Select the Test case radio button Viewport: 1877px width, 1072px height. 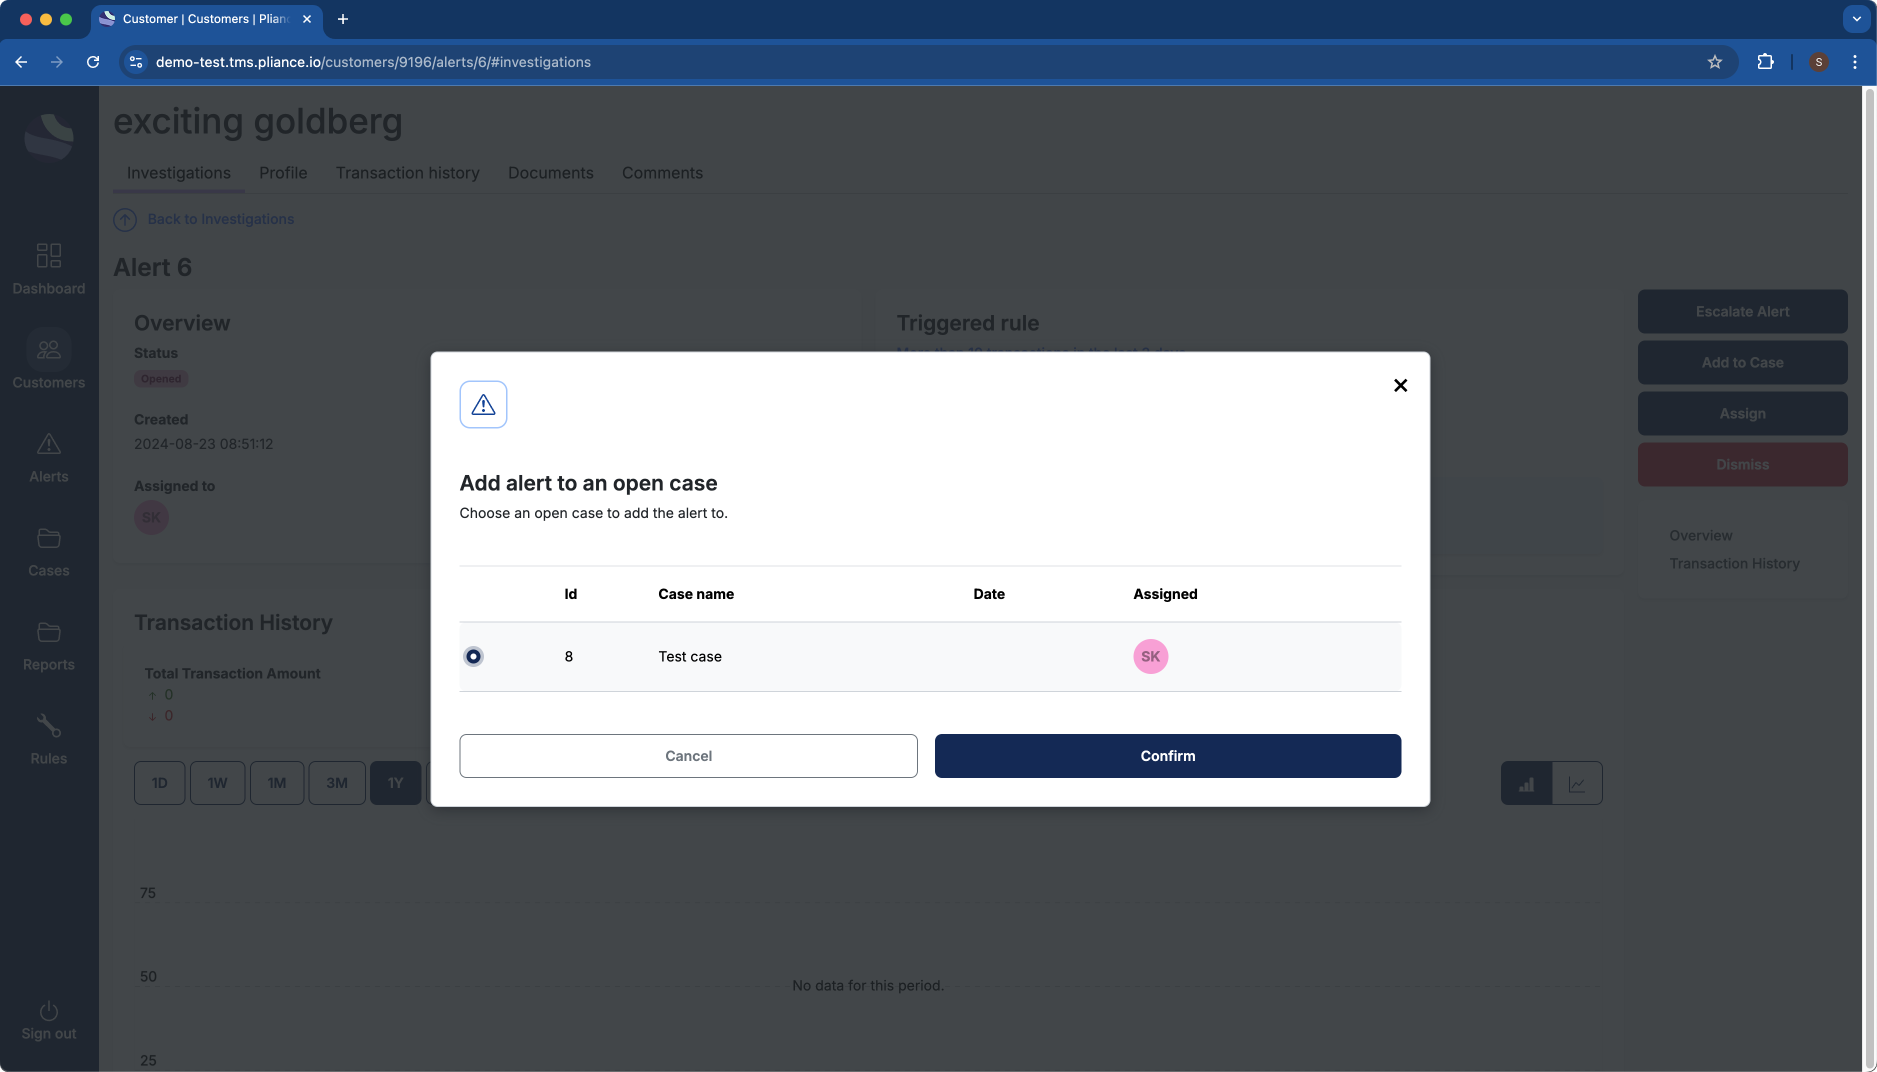[x=473, y=656]
